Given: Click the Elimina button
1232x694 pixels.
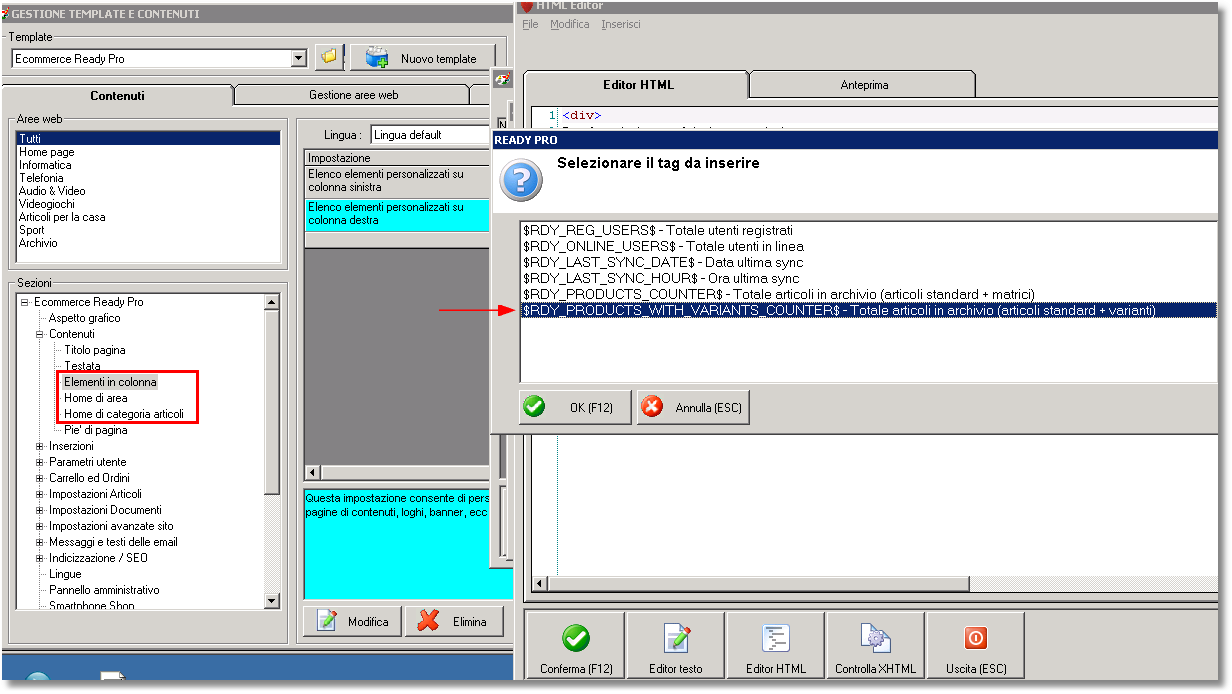Looking at the screenshot, I should coord(452,621).
